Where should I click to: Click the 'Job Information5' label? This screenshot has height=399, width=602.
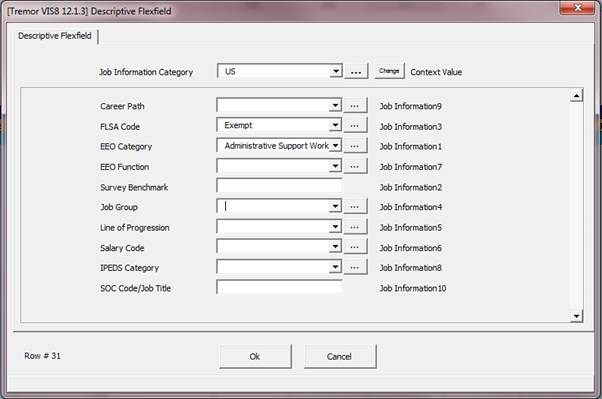coord(410,228)
